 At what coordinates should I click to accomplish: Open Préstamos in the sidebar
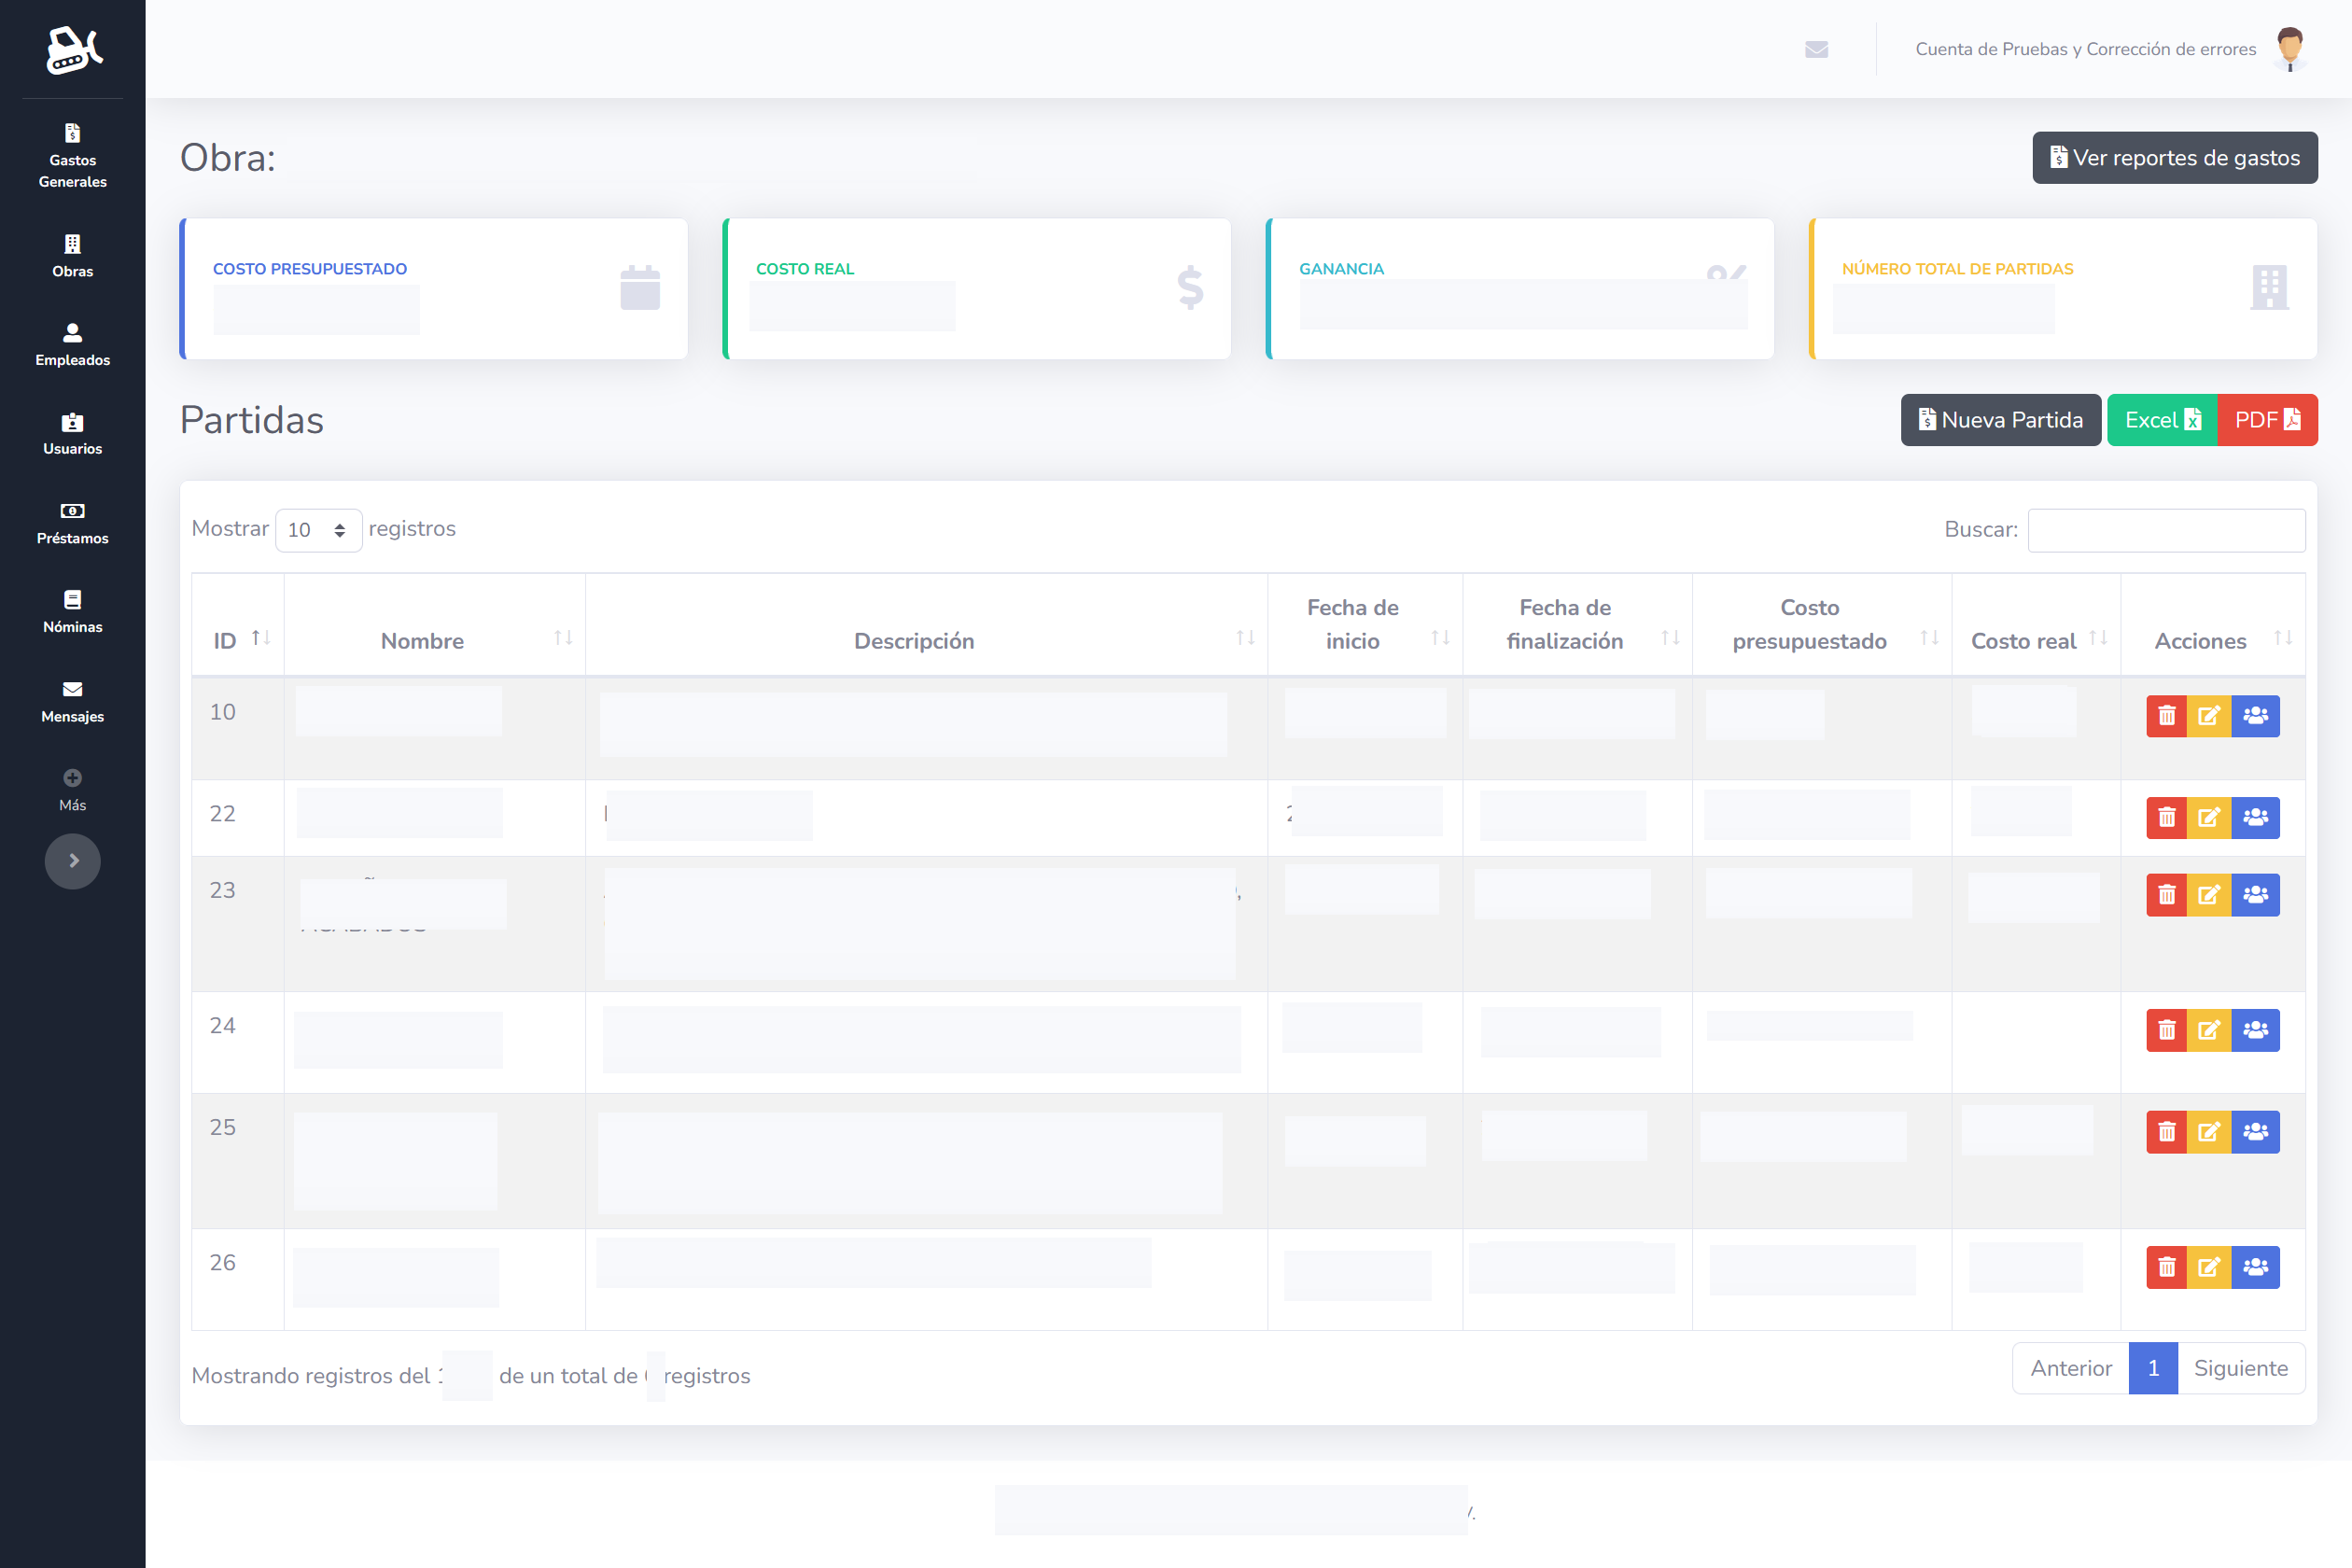[72, 523]
